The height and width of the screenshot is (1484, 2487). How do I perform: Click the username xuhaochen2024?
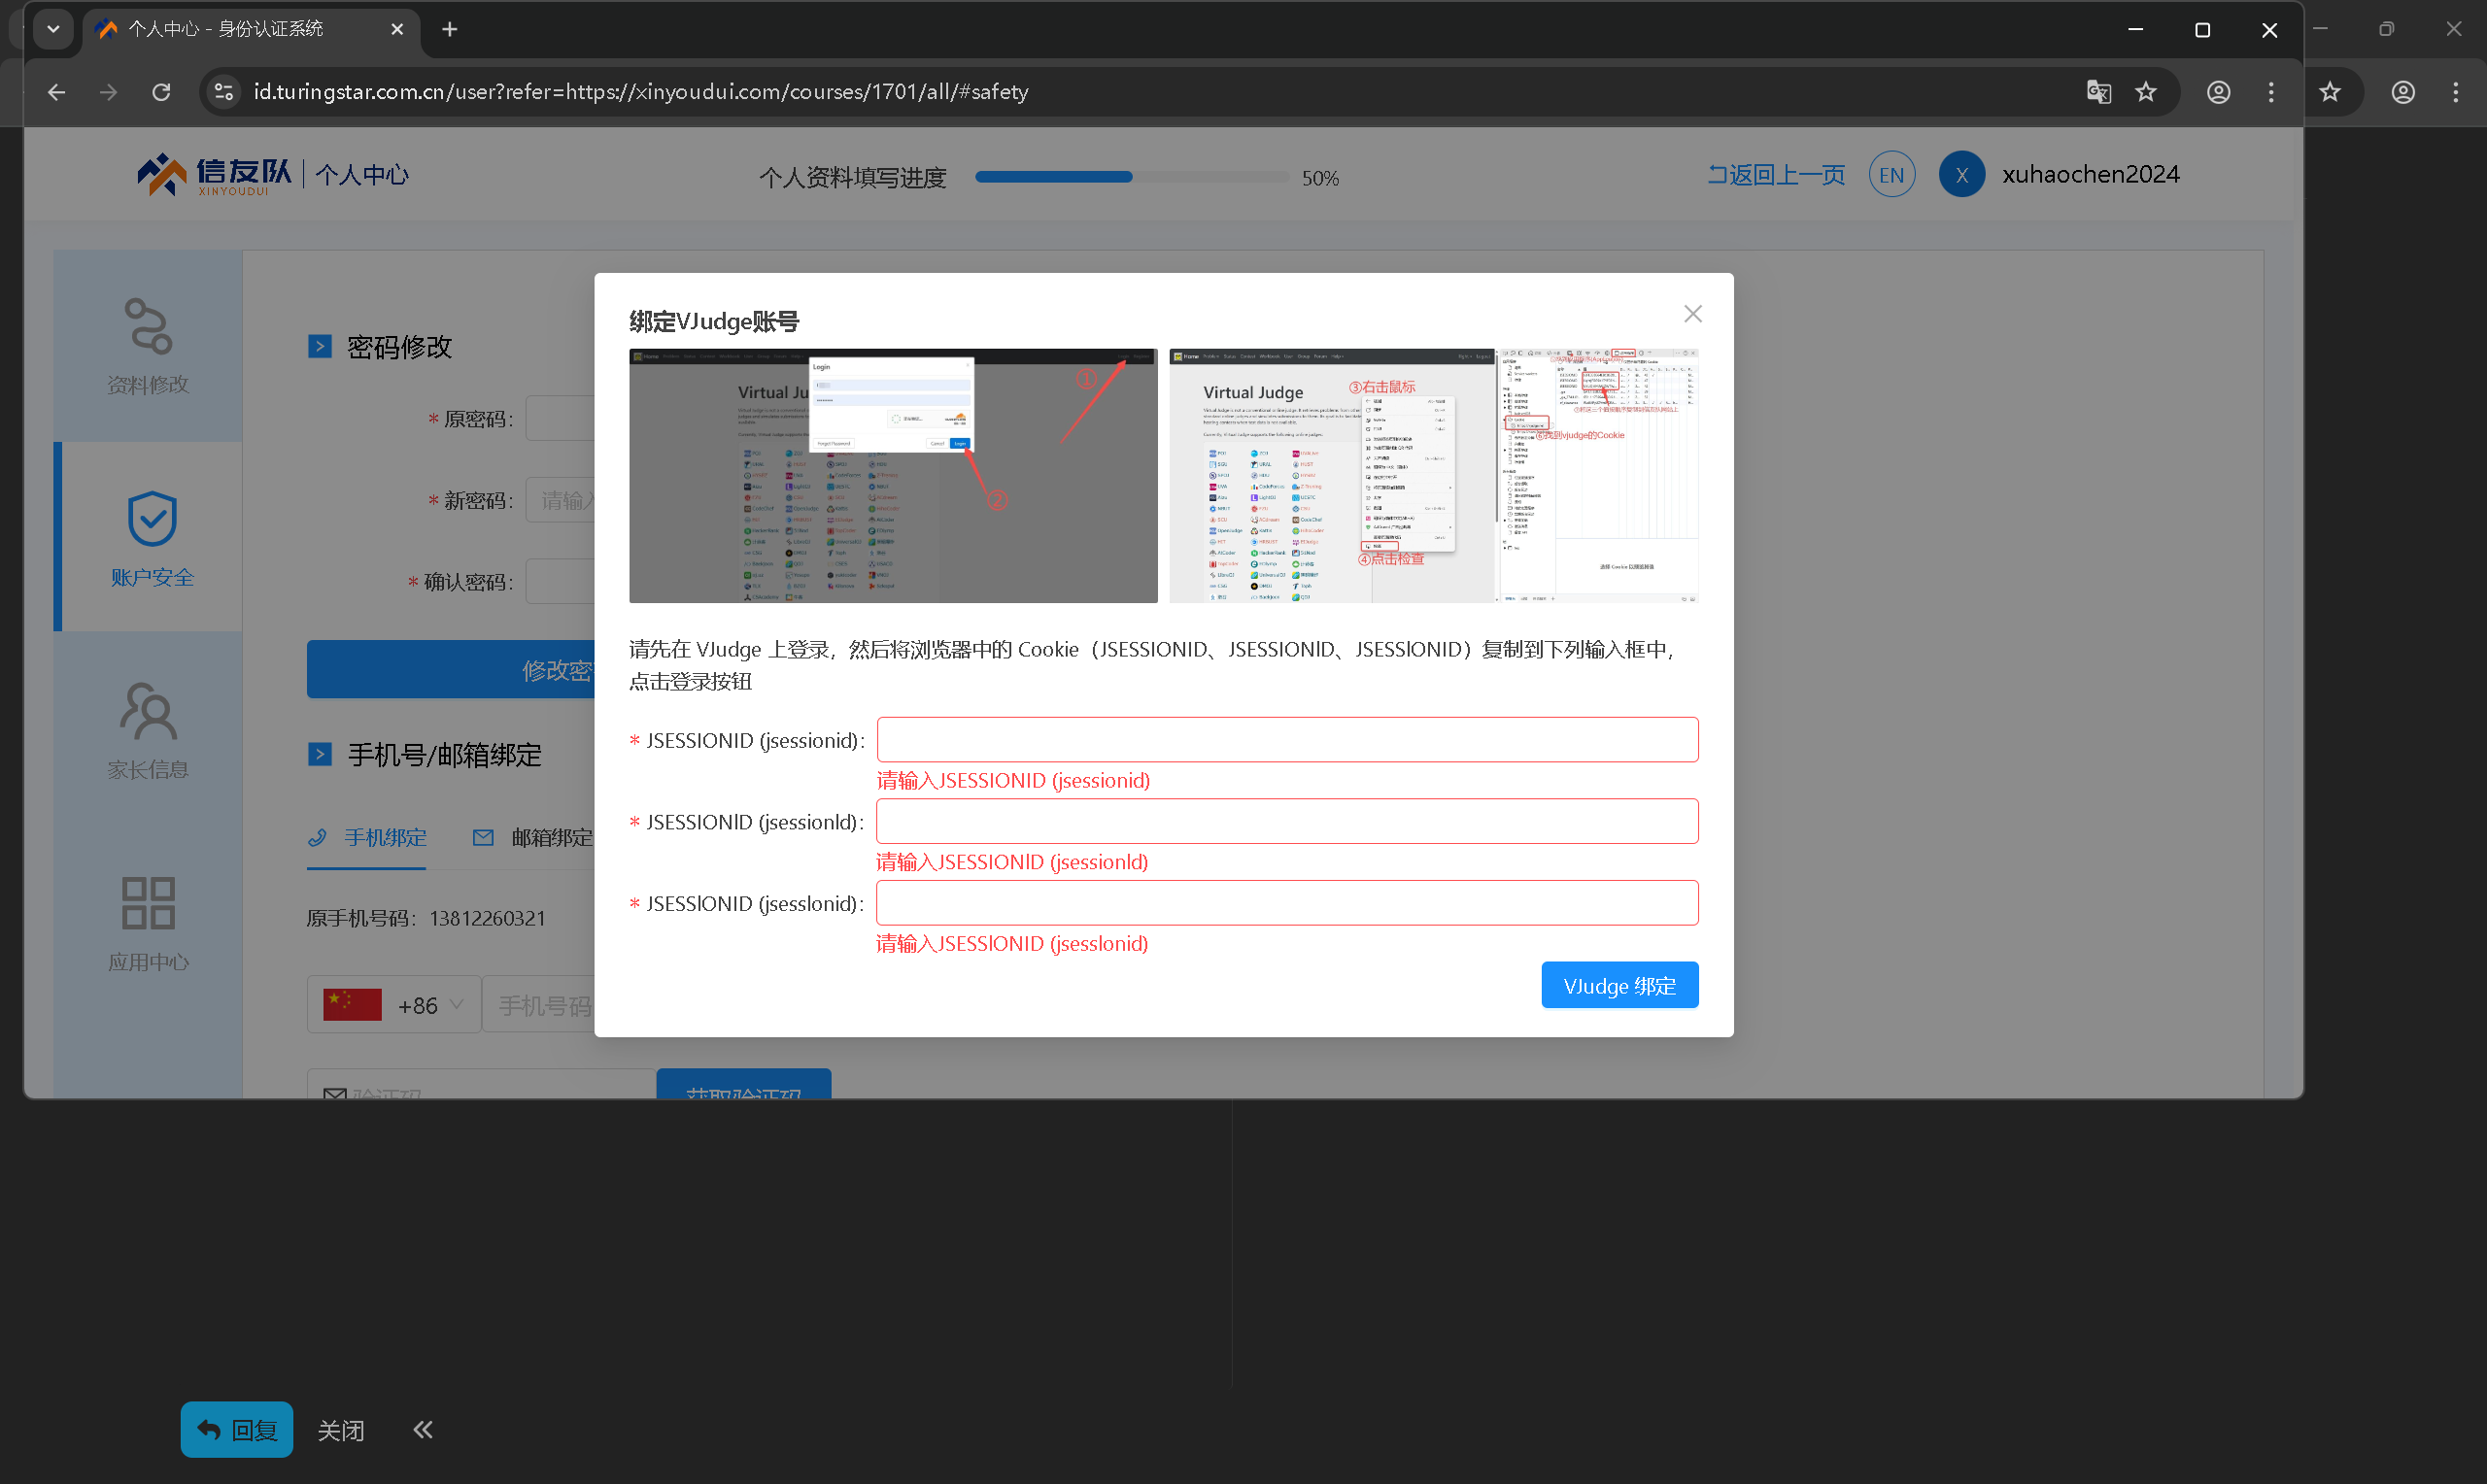pos(2090,175)
